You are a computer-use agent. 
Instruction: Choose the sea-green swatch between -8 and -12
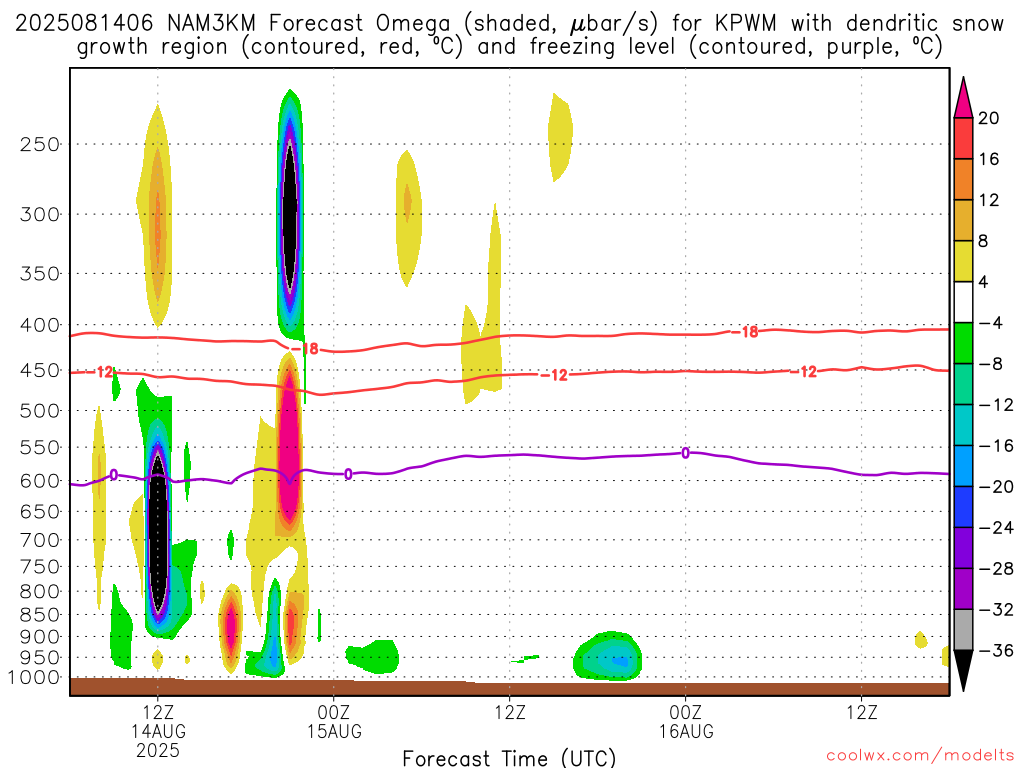[x=963, y=384]
